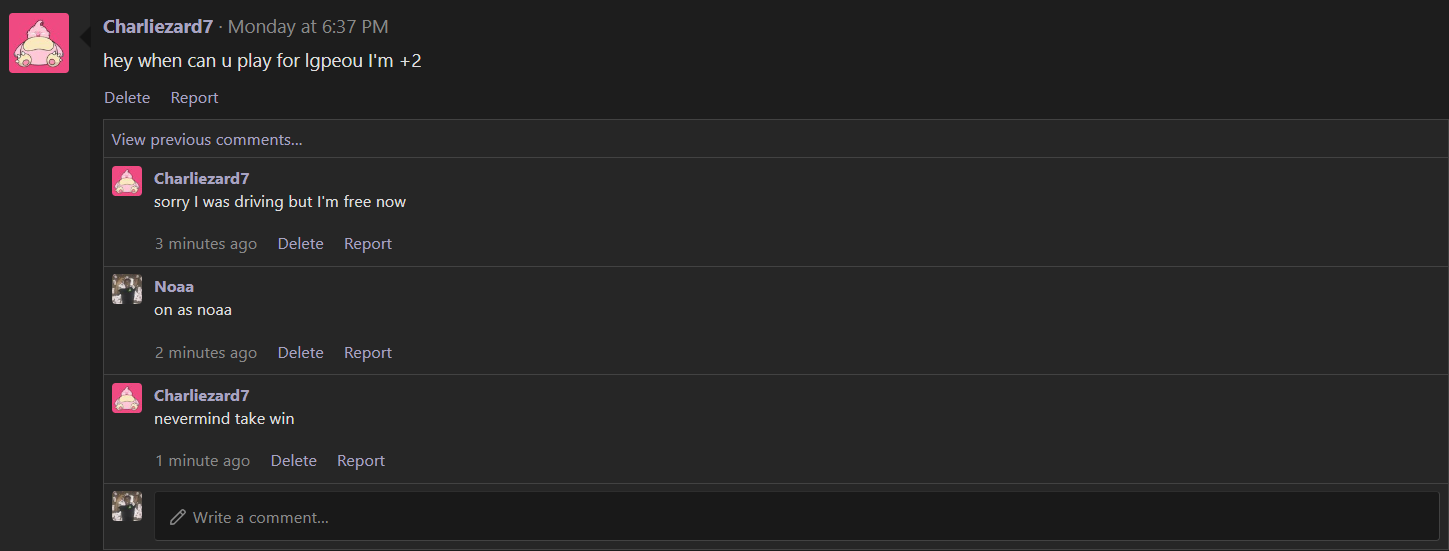Delete the 'on as noaa' comment
Viewport: 1449px width, 551px height.
tap(301, 352)
